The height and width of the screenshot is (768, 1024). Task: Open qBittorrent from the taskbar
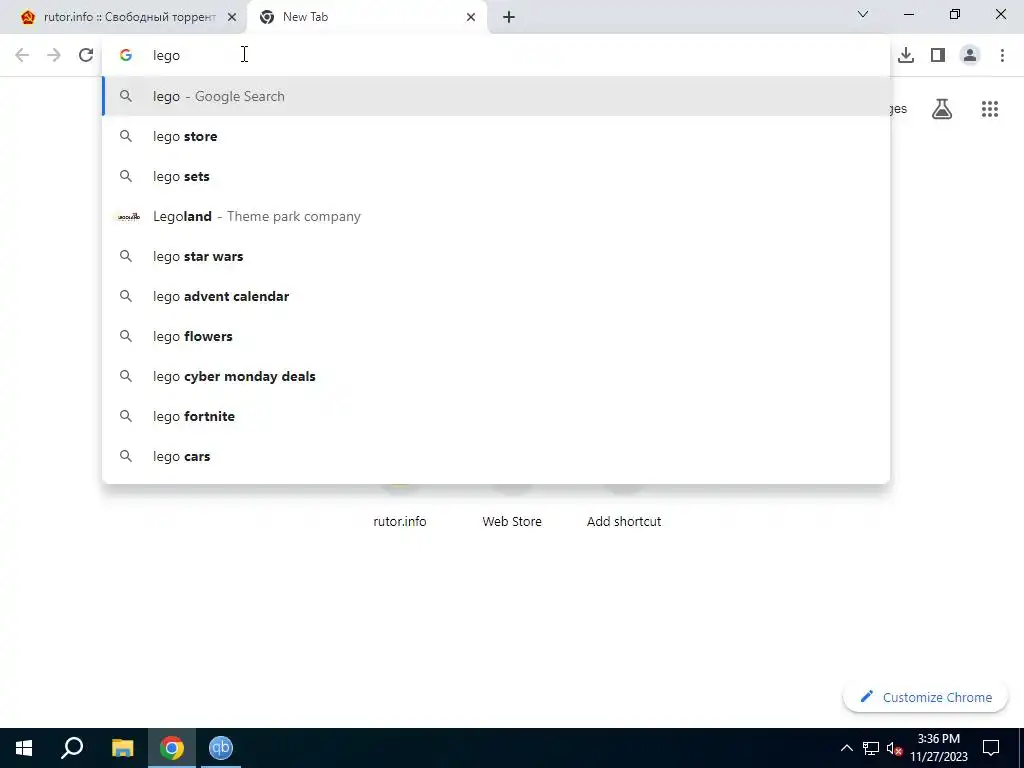(221, 748)
